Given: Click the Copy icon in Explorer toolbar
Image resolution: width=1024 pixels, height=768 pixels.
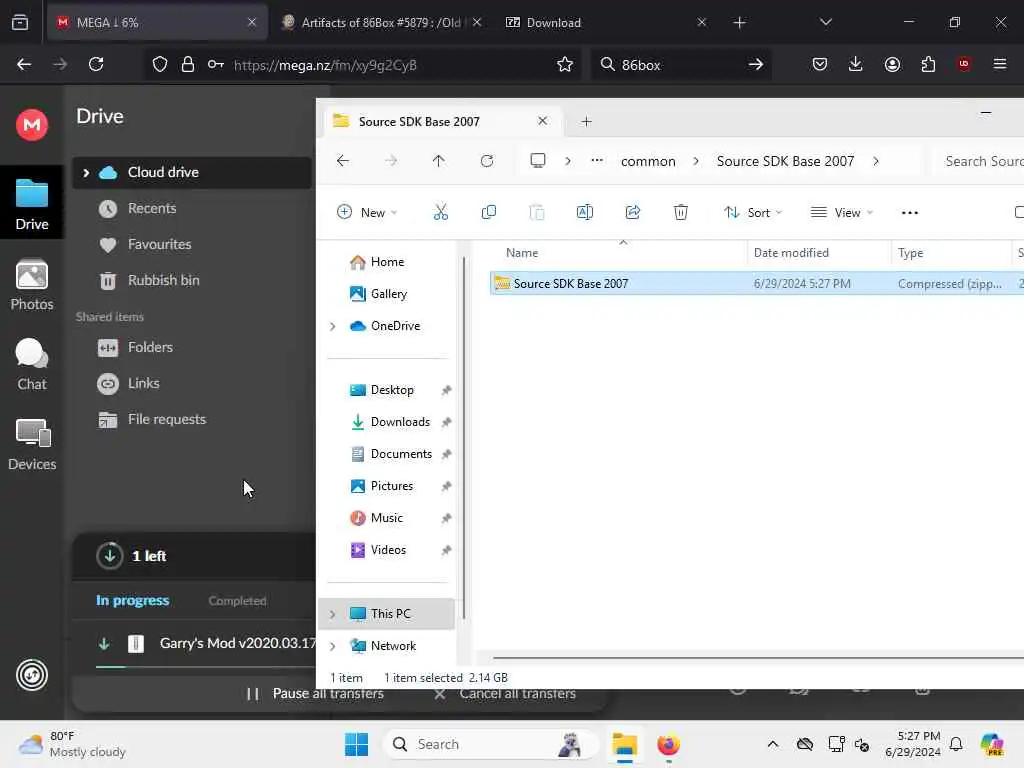Looking at the screenshot, I should pyautogui.click(x=488, y=212).
